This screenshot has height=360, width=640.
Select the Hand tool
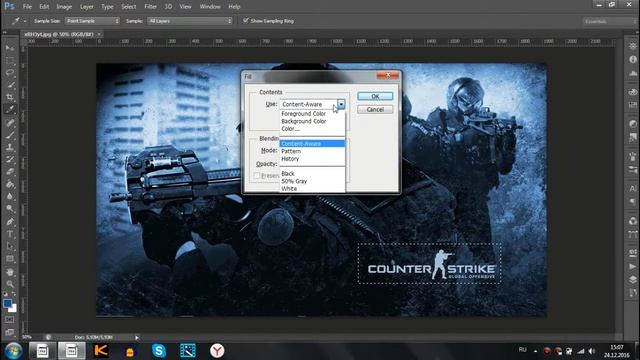point(10,272)
